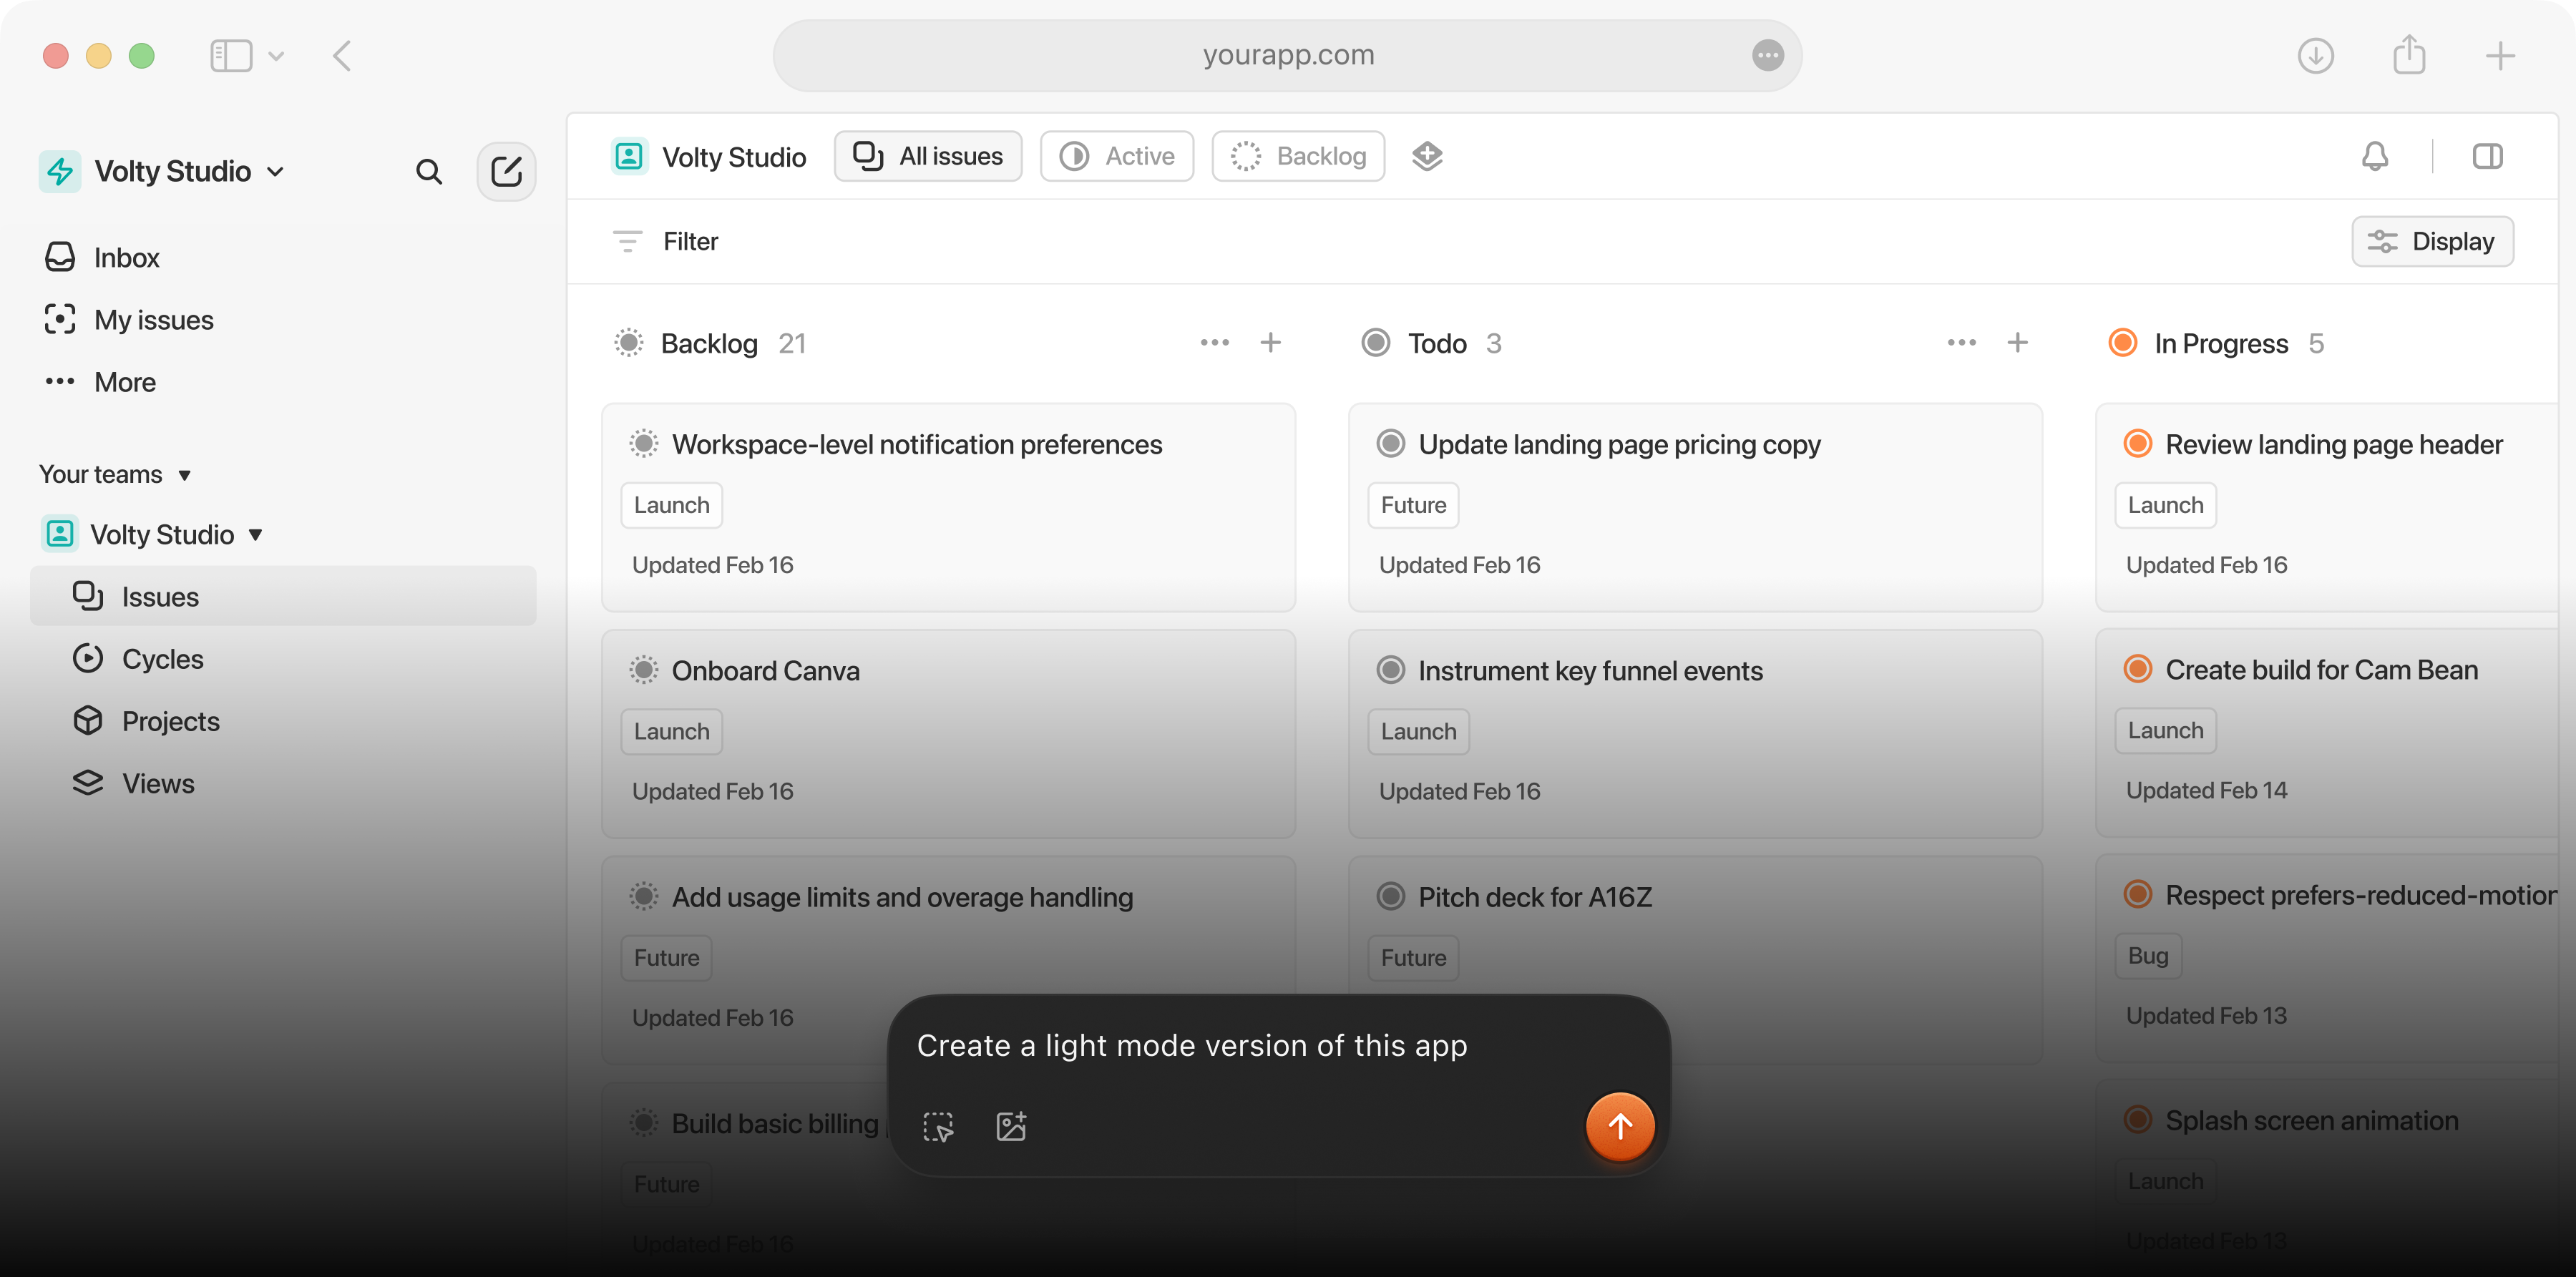2576x1277 pixels.
Task: Switch to the Active tab
Action: pos(1117,156)
